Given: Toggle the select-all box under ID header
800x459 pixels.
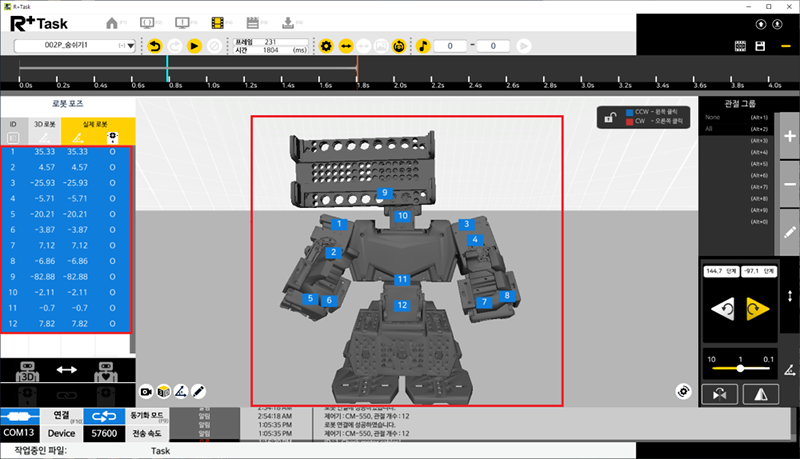Looking at the screenshot, I should pyautogui.click(x=13, y=137).
